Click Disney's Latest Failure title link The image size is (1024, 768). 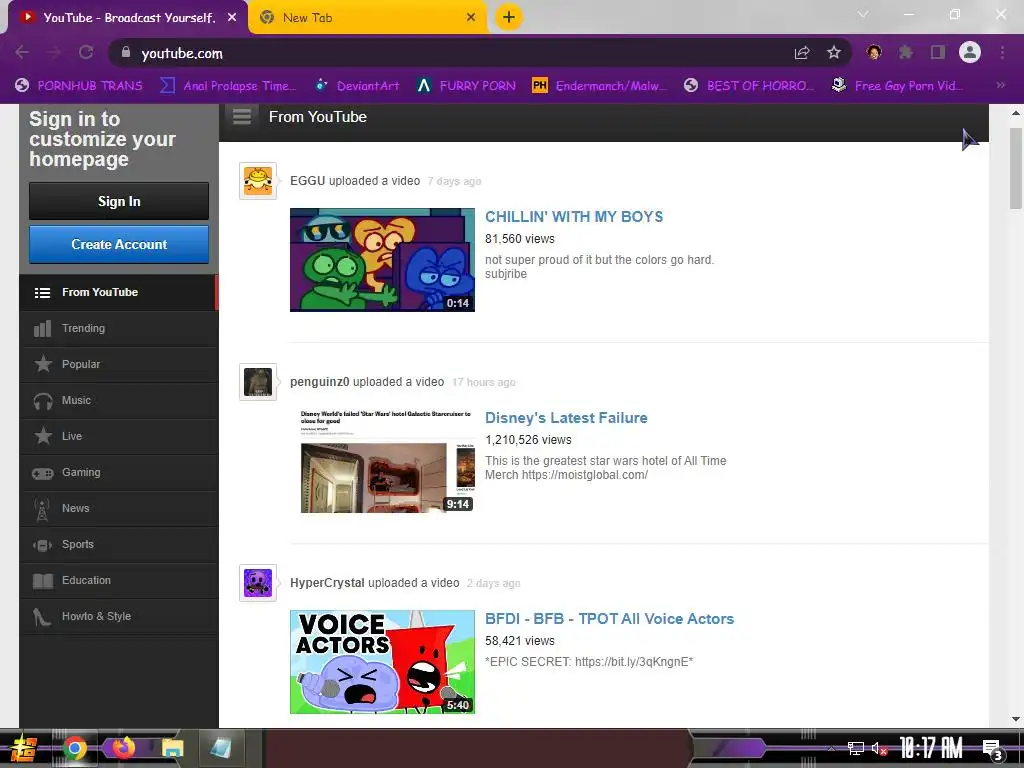click(566, 418)
